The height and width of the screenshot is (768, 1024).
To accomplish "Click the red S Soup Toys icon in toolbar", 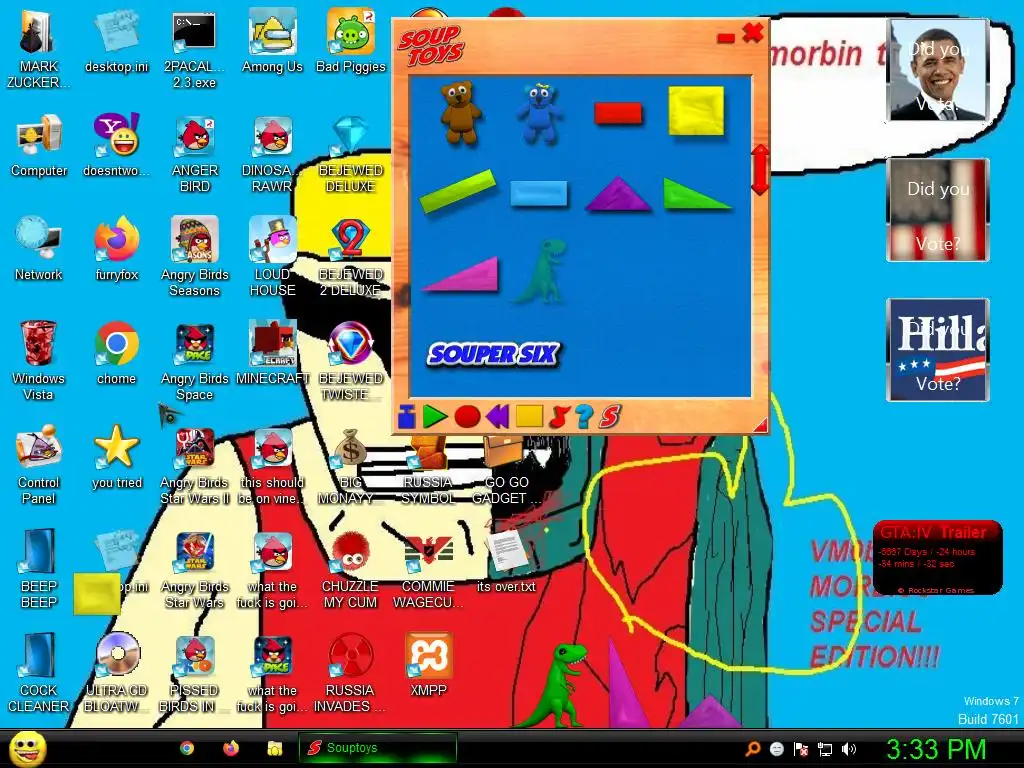I will 609,416.
